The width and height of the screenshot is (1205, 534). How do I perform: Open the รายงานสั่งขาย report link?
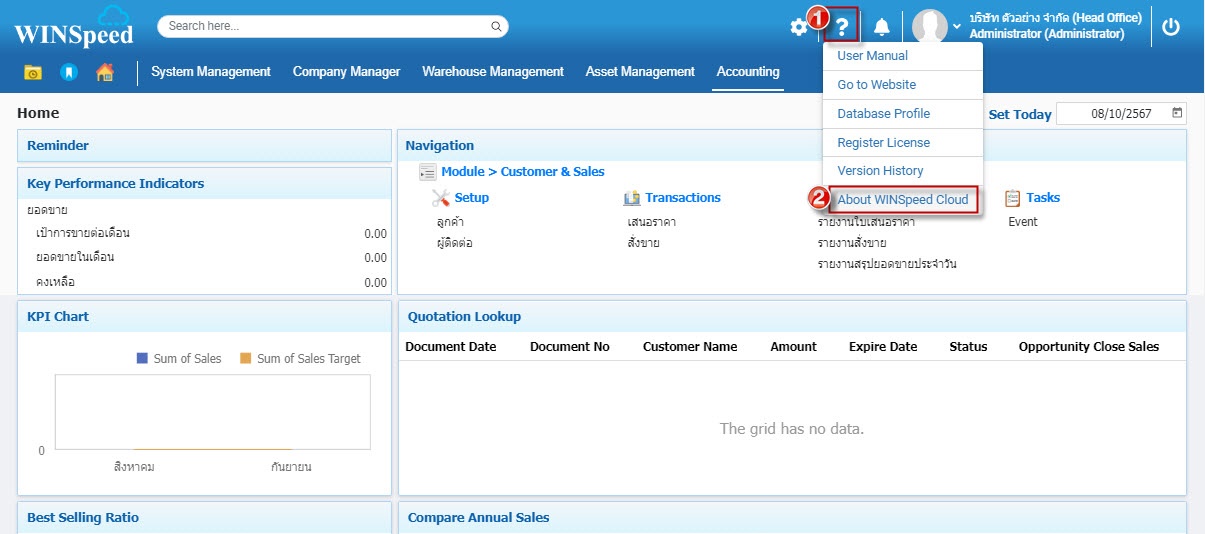click(852, 243)
